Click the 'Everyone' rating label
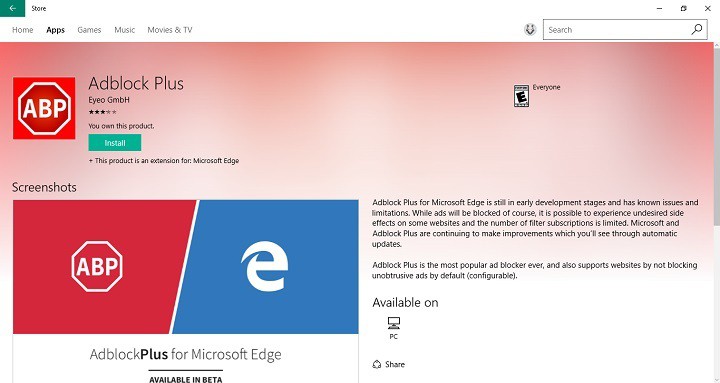Screen dimensions: 720x383 546,87
